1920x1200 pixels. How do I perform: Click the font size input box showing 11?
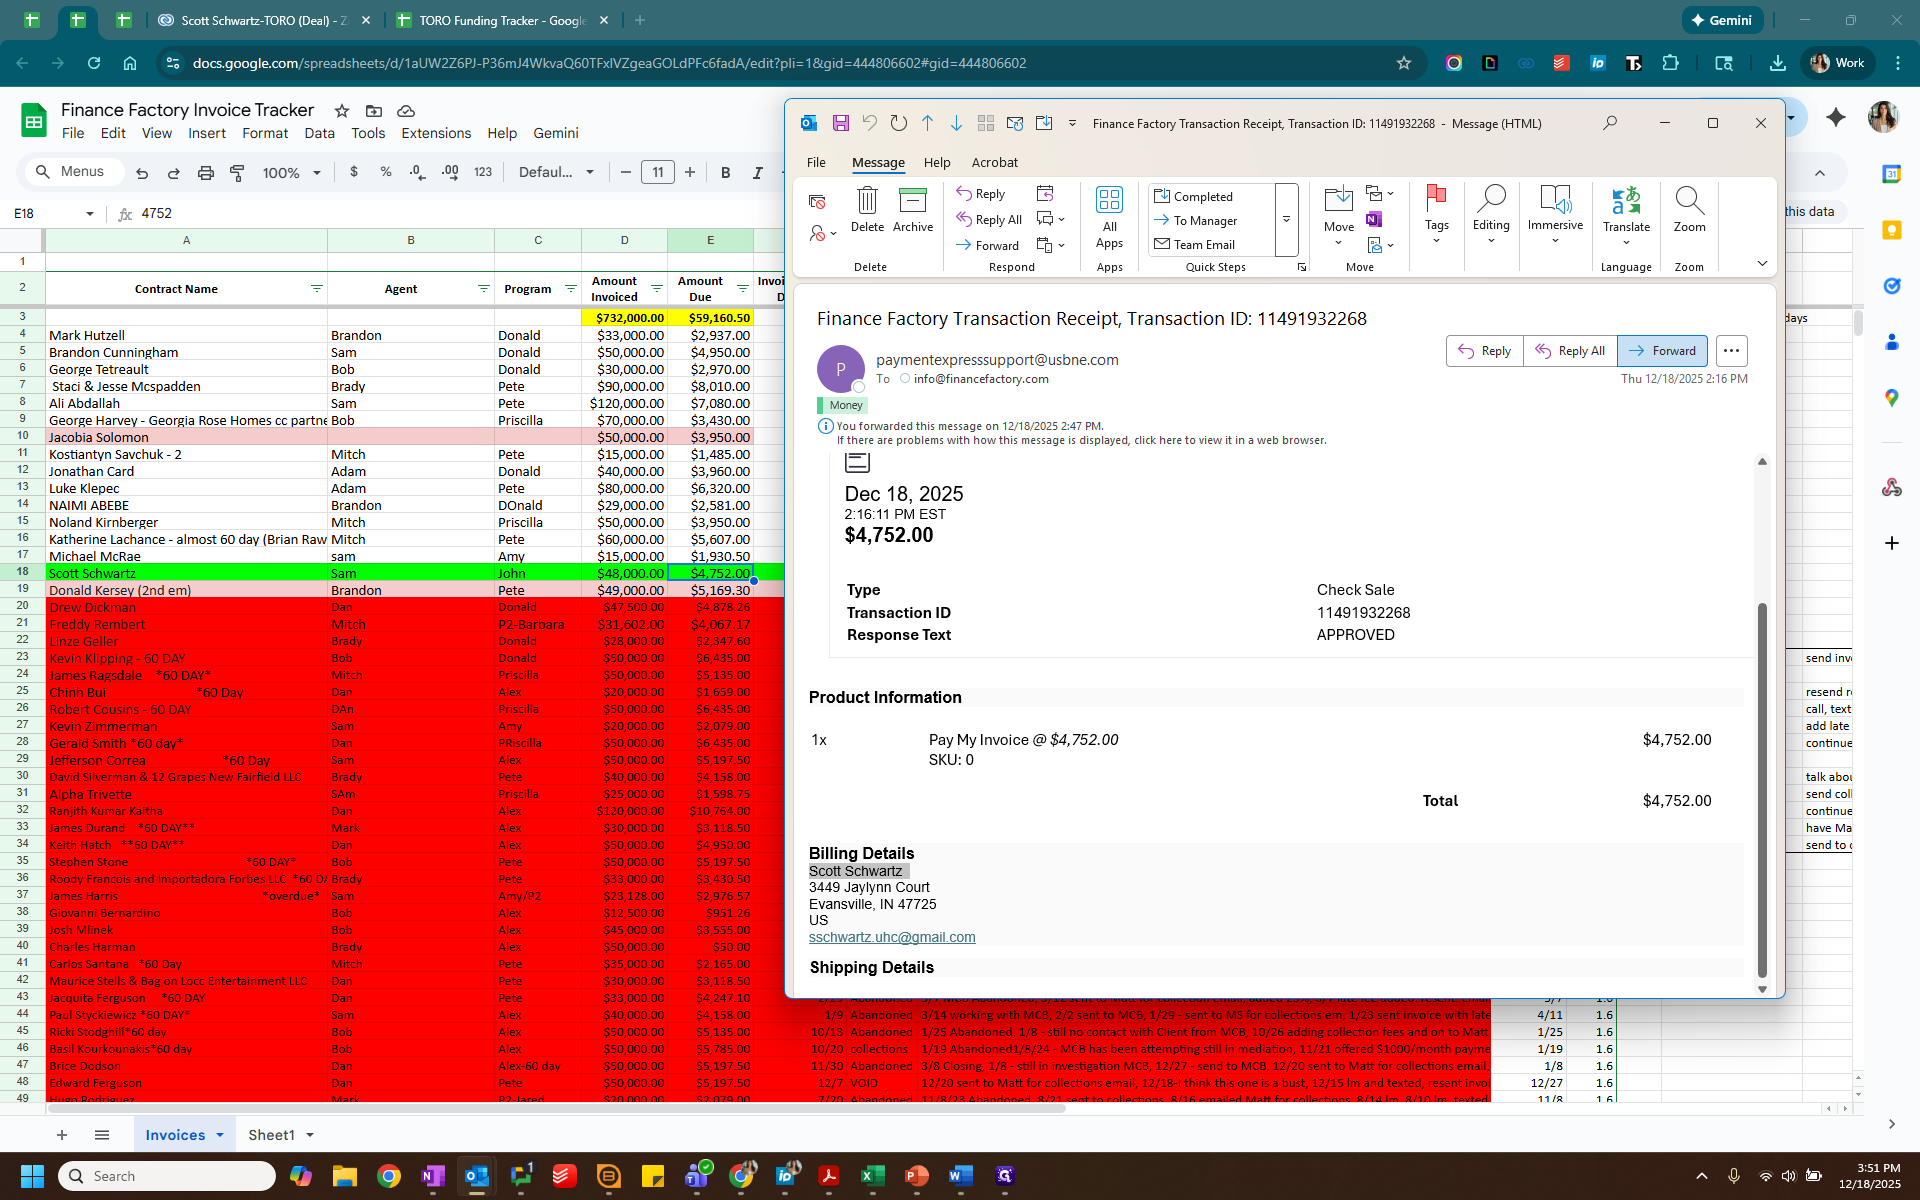(658, 173)
